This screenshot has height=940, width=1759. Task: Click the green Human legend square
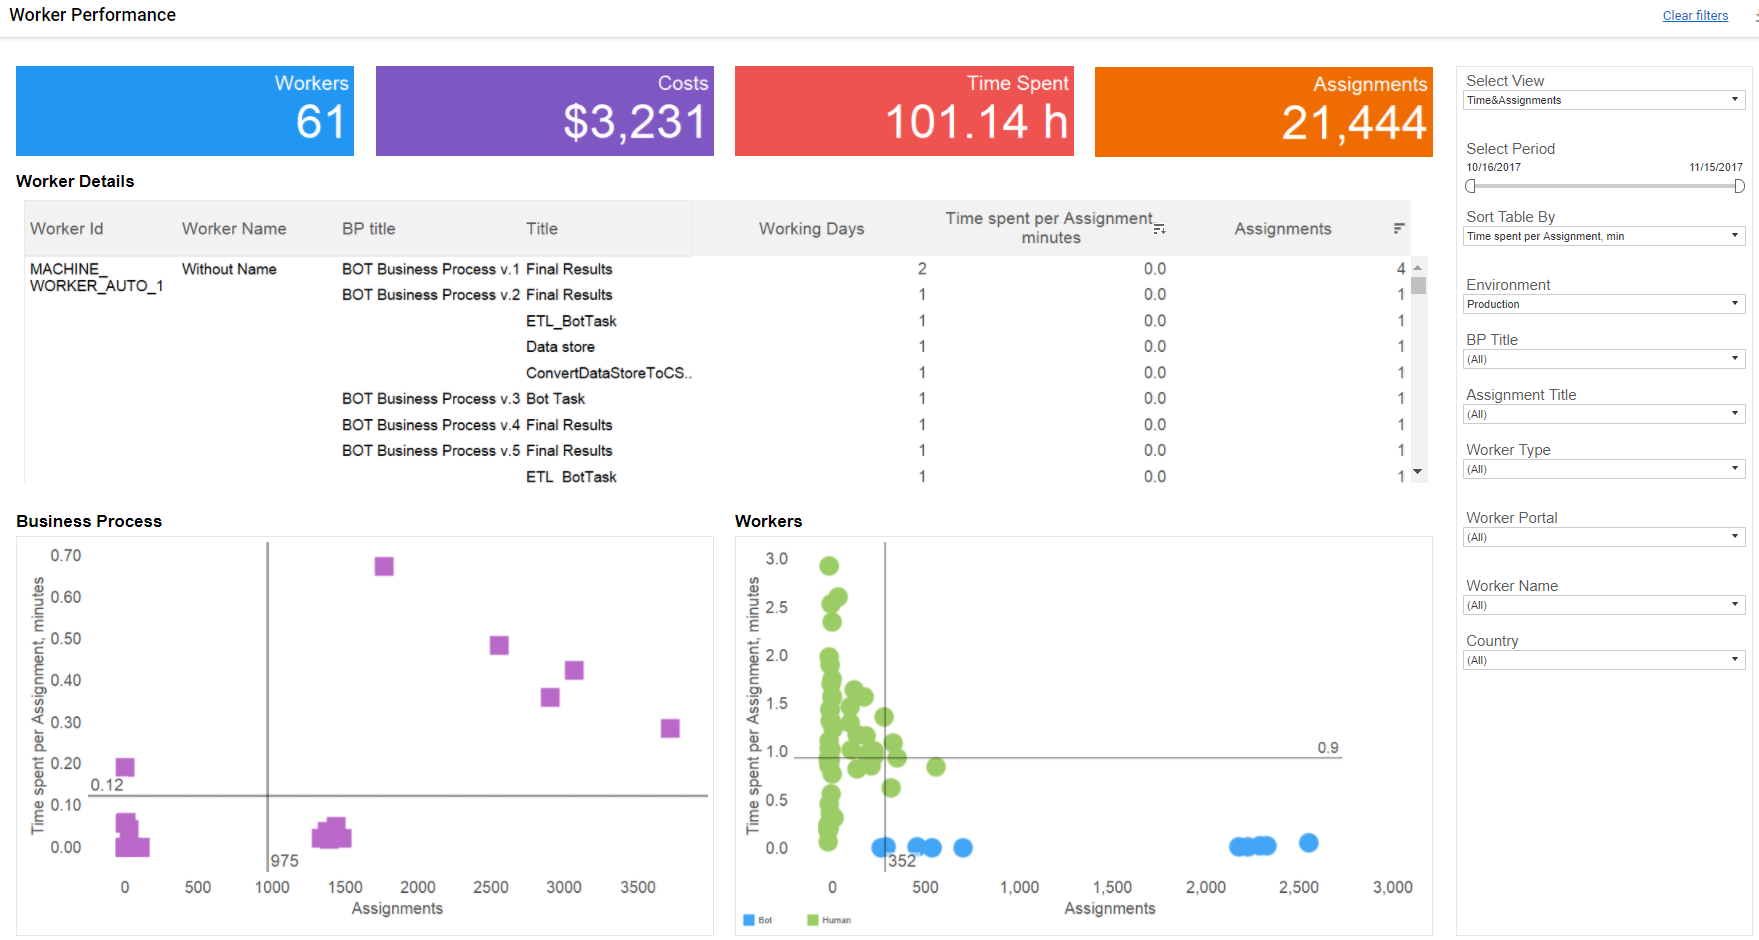tap(812, 920)
